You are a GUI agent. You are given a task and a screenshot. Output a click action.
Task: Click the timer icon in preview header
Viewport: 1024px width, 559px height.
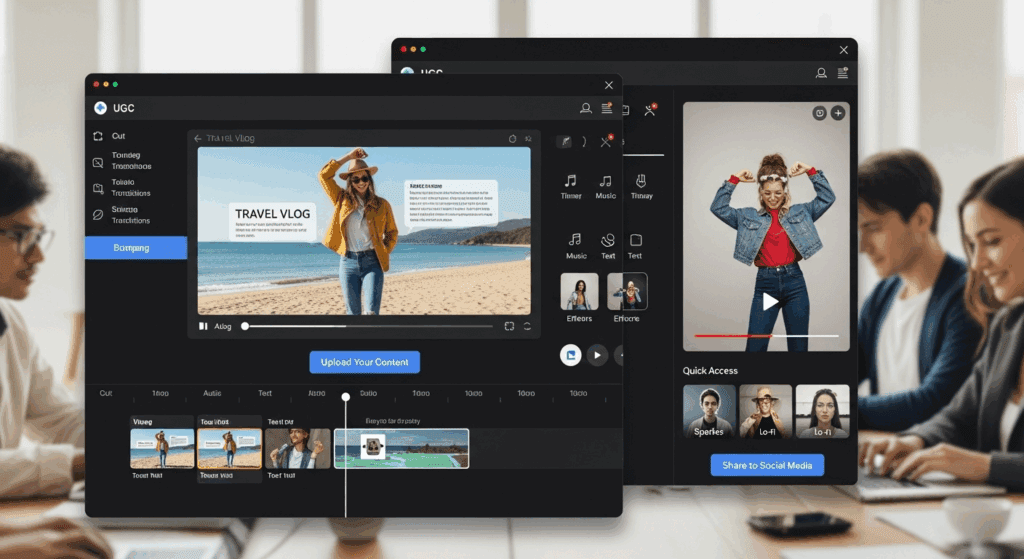coord(512,138)
